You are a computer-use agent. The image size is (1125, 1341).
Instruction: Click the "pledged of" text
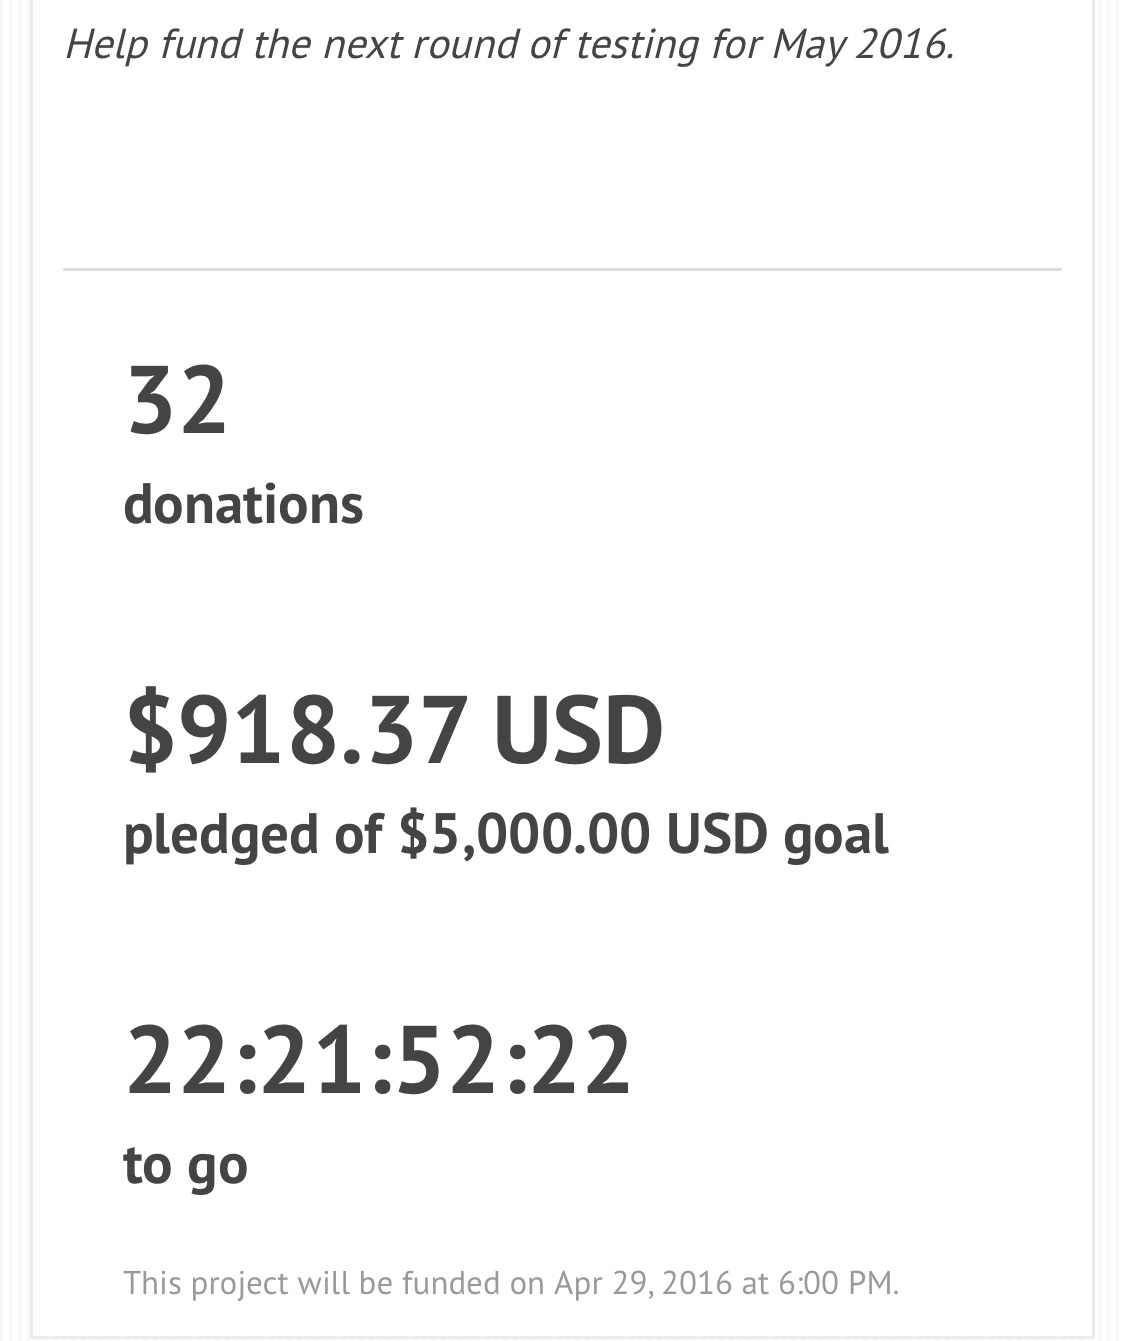(253, 835)
